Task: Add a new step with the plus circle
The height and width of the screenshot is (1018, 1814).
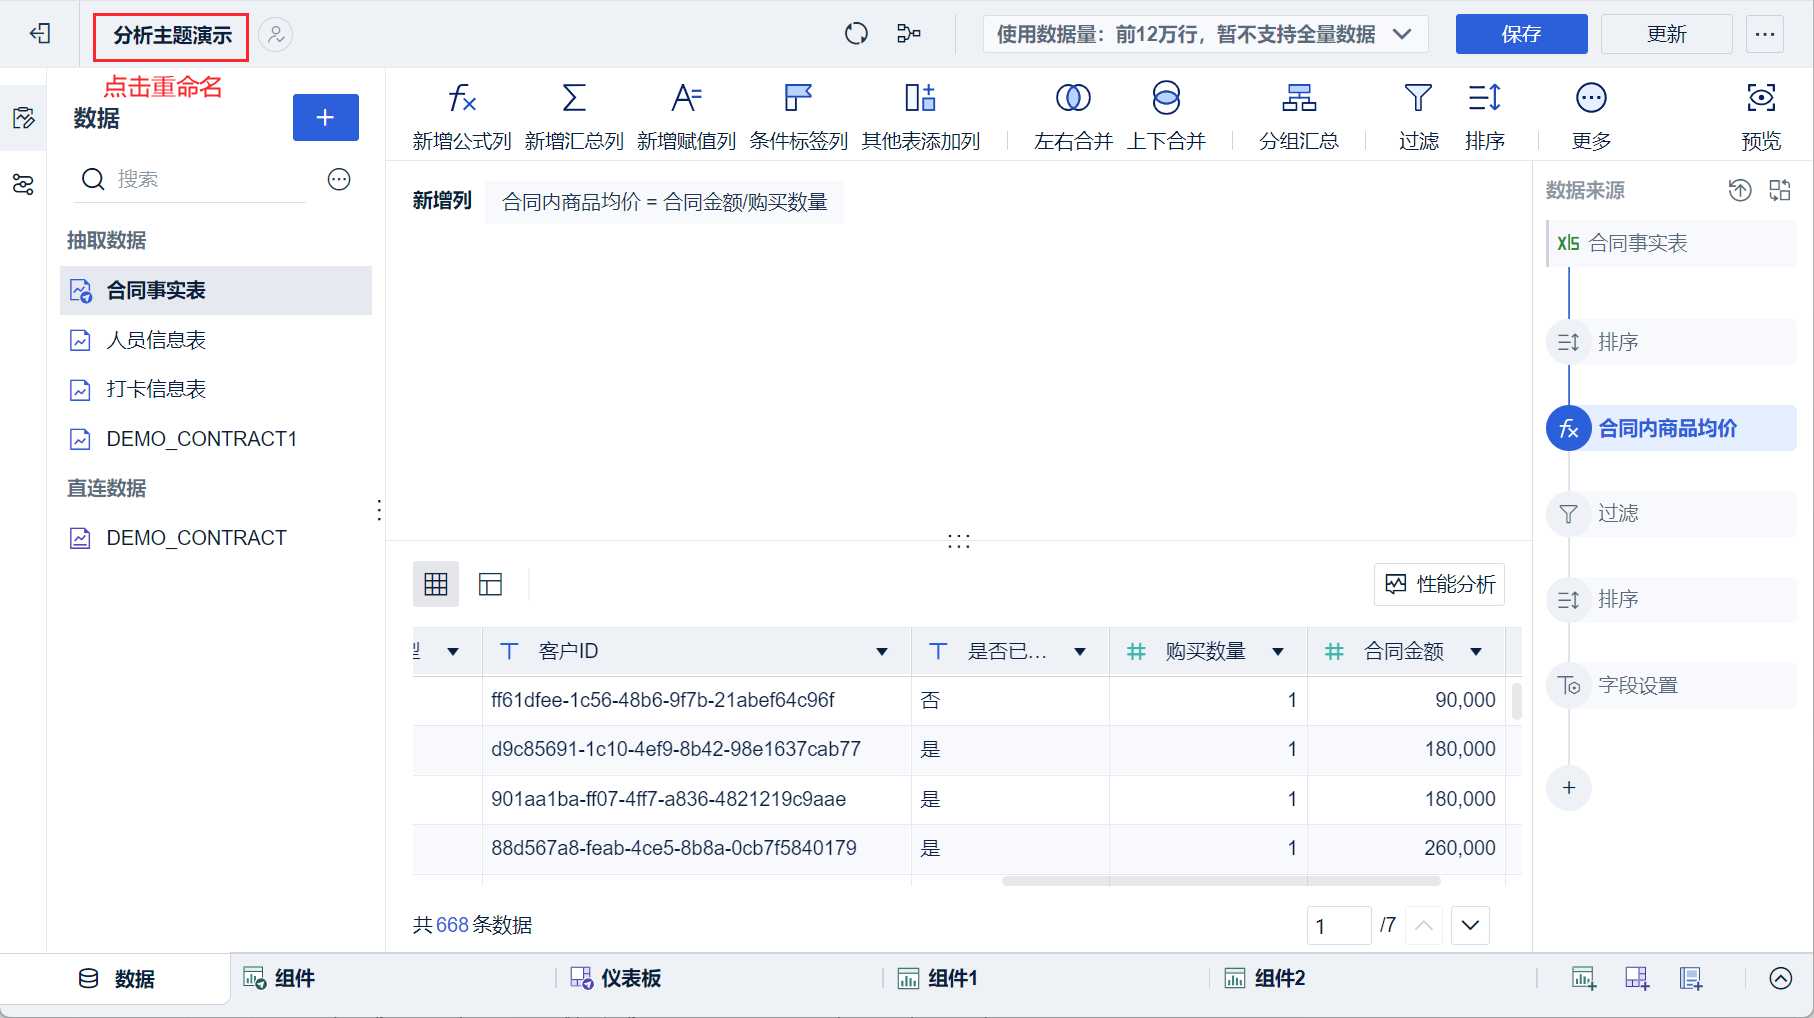Action: pos(1569,788)
